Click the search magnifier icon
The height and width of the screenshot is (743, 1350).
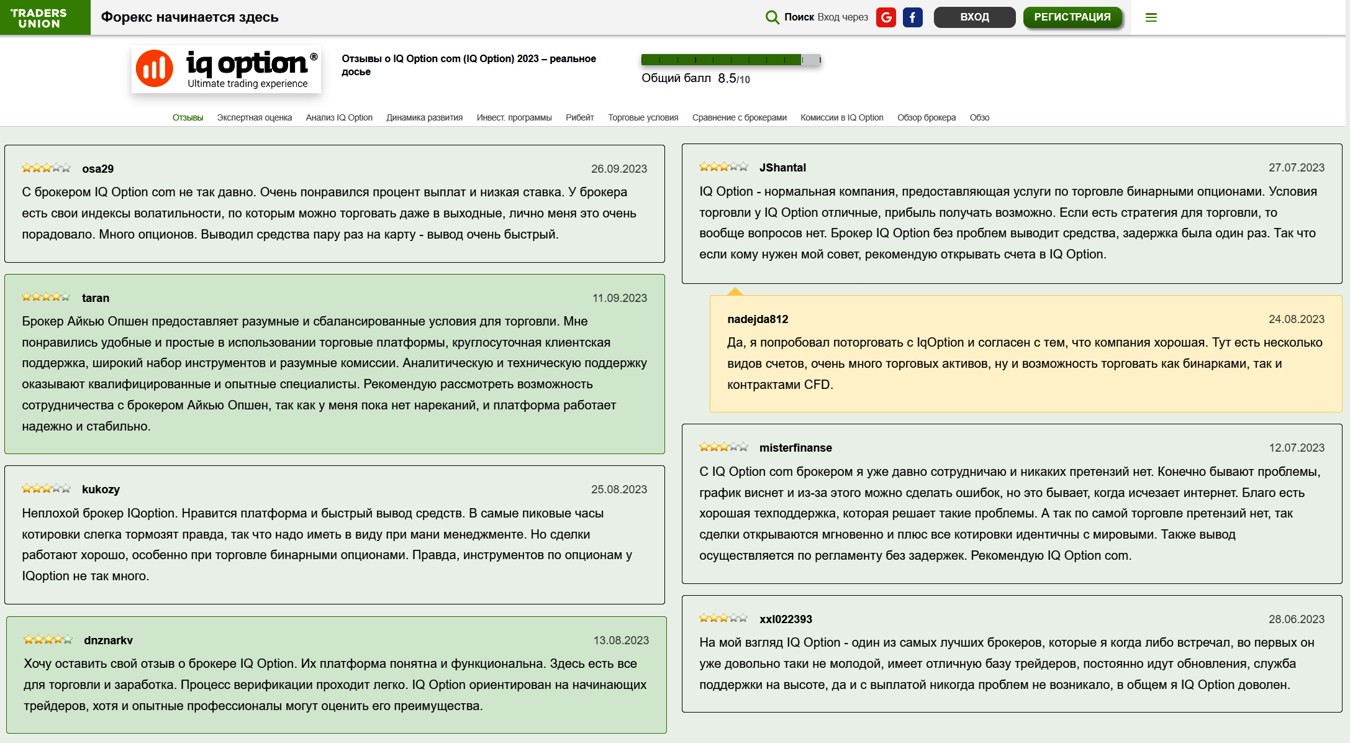772,17
